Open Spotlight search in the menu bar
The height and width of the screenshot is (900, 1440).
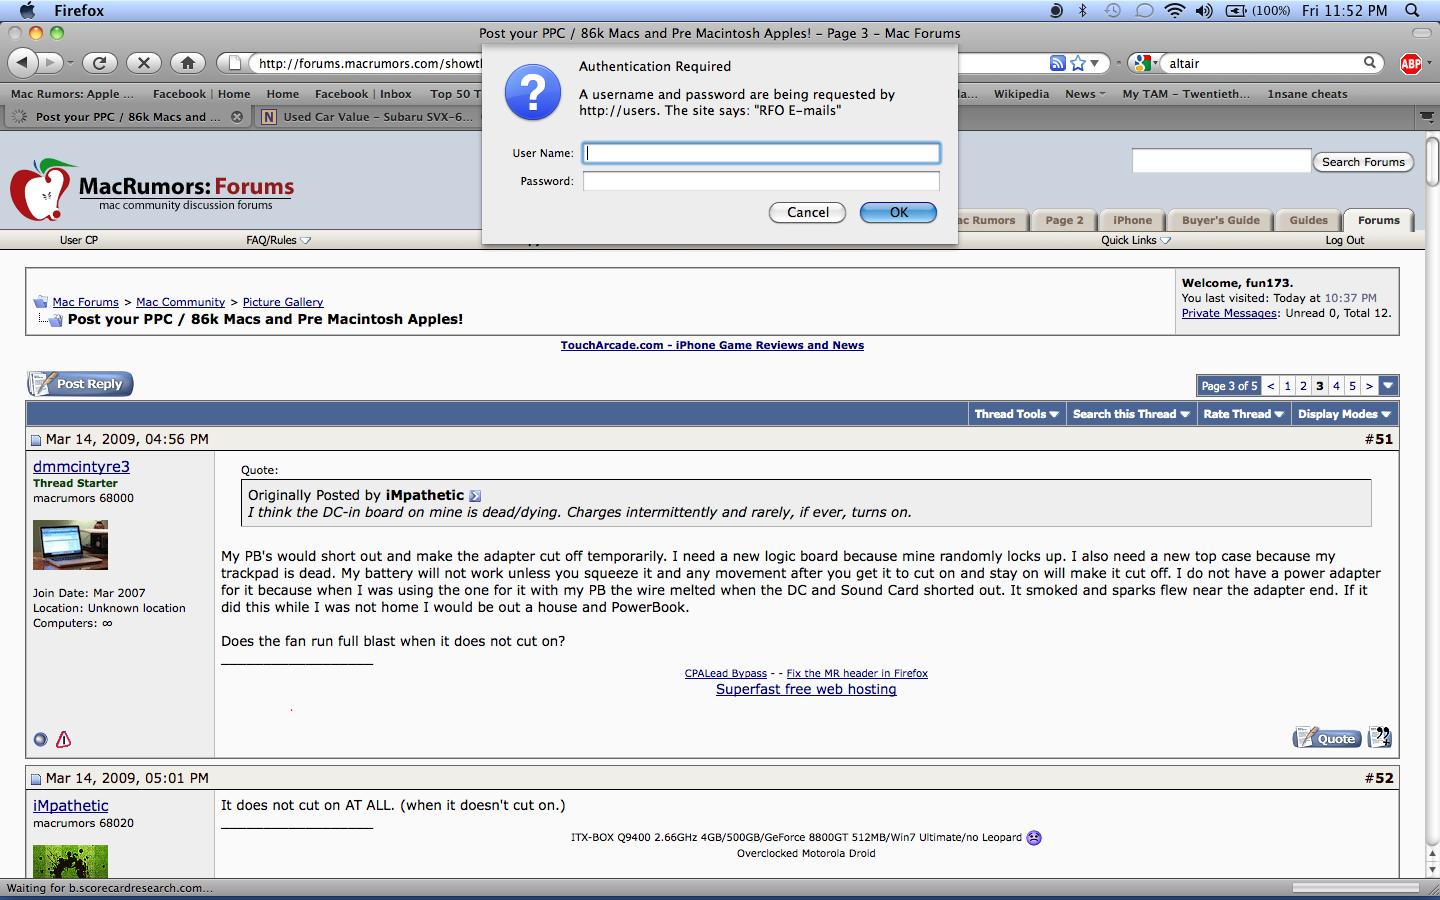pyautogui.click(x=1412, y=10)
